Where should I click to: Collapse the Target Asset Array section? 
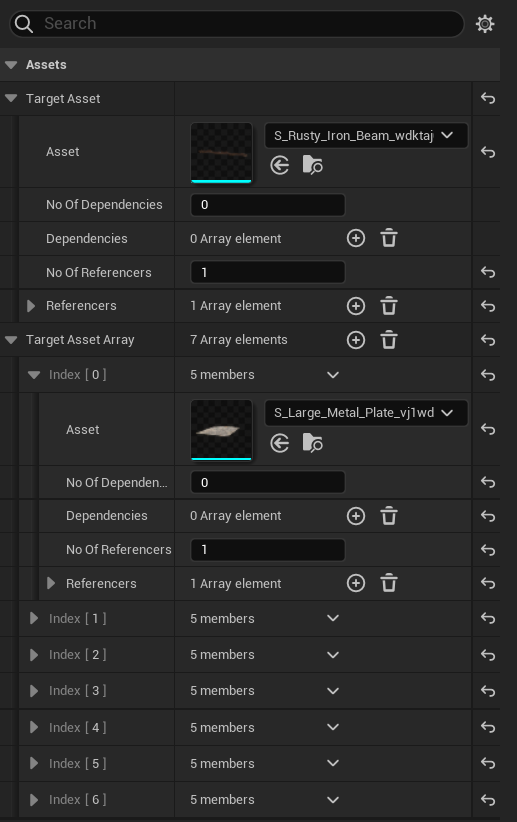11,340
